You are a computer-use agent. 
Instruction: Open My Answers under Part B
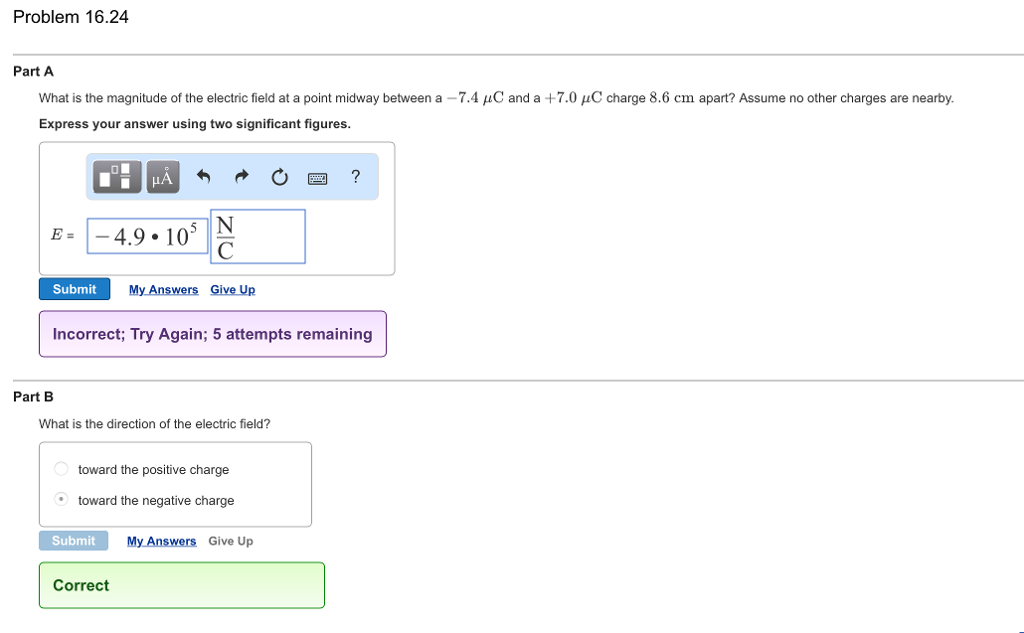(161, 540)
